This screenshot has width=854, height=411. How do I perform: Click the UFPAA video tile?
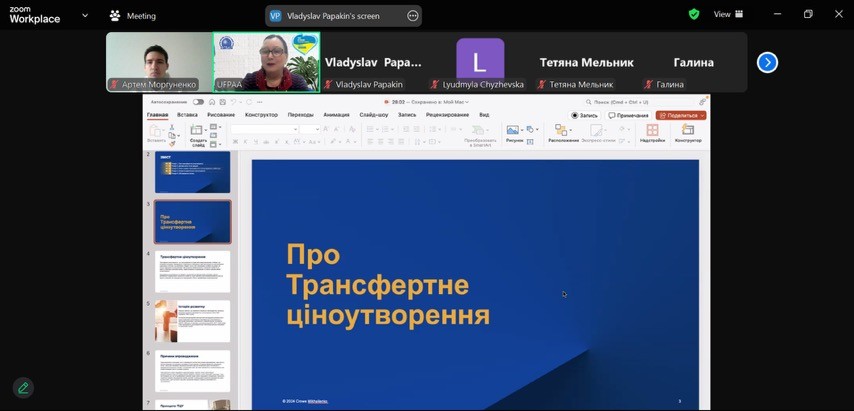pos(266,62)
